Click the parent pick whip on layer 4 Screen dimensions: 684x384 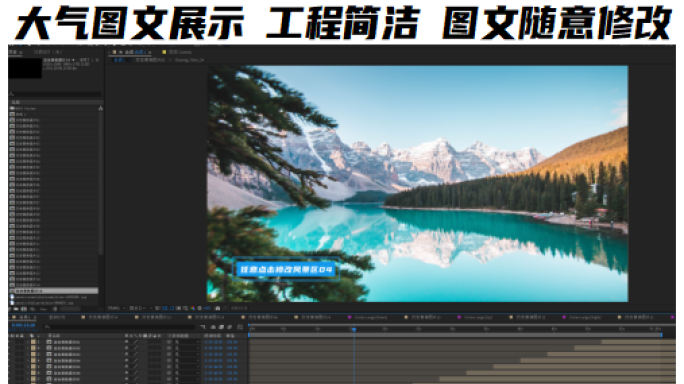point(169,360)
